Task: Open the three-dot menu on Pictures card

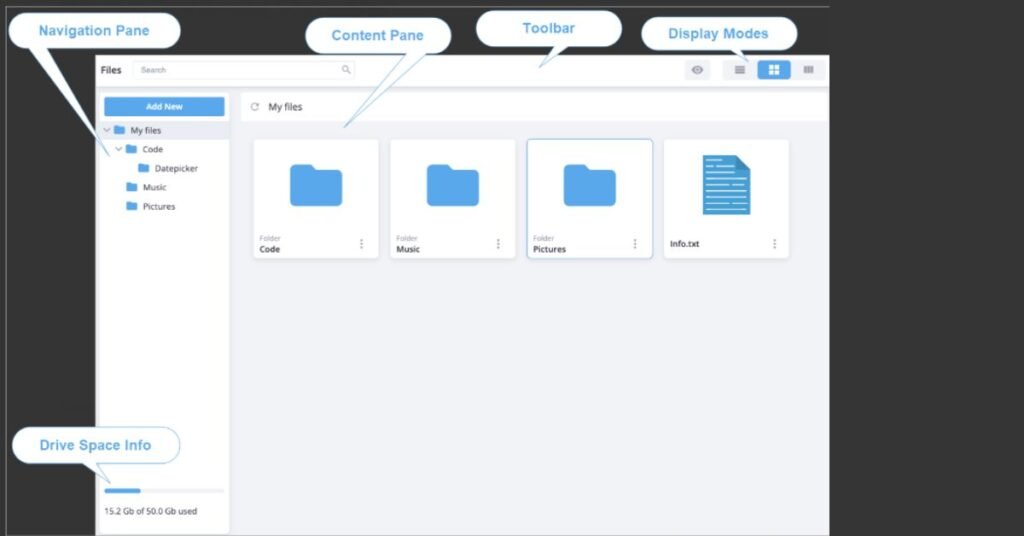Action: tap(635, 244)
